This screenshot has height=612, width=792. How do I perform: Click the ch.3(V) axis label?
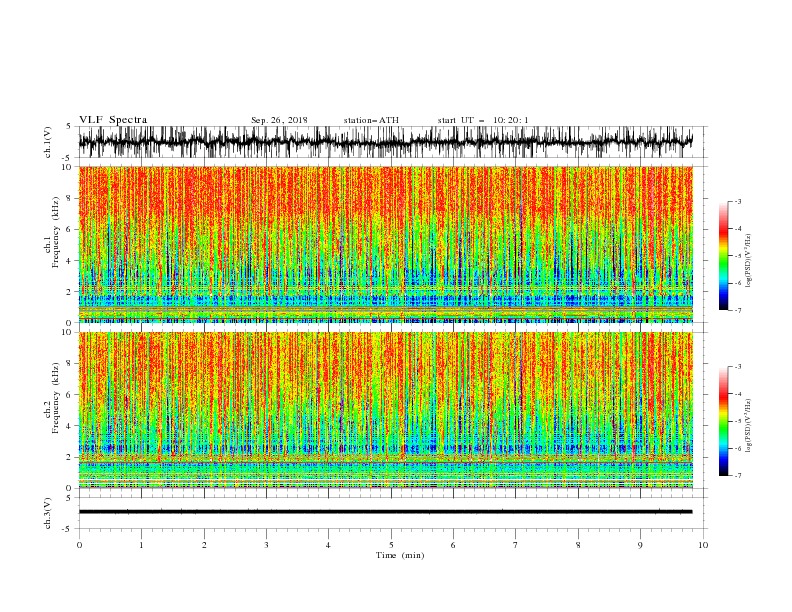[48, 513]
